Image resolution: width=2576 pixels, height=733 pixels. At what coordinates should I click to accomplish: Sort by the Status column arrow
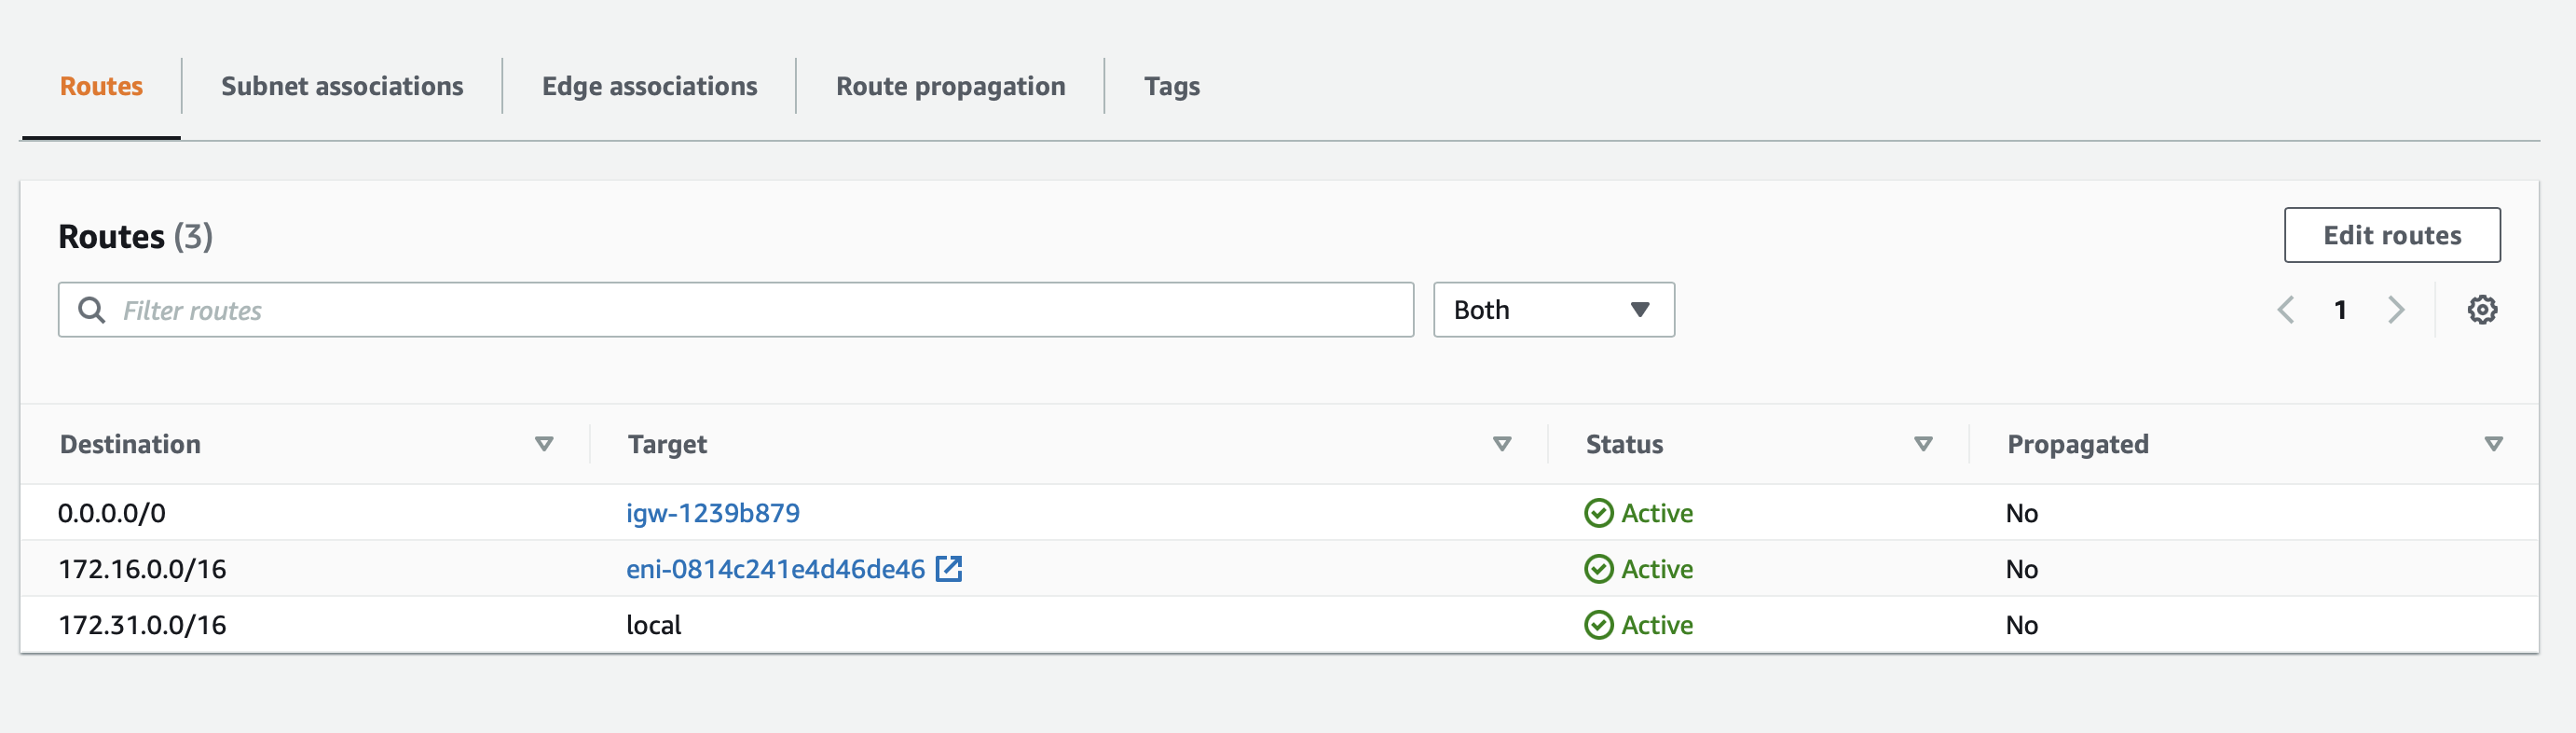pyautogui.click(x=1922, y=444)
